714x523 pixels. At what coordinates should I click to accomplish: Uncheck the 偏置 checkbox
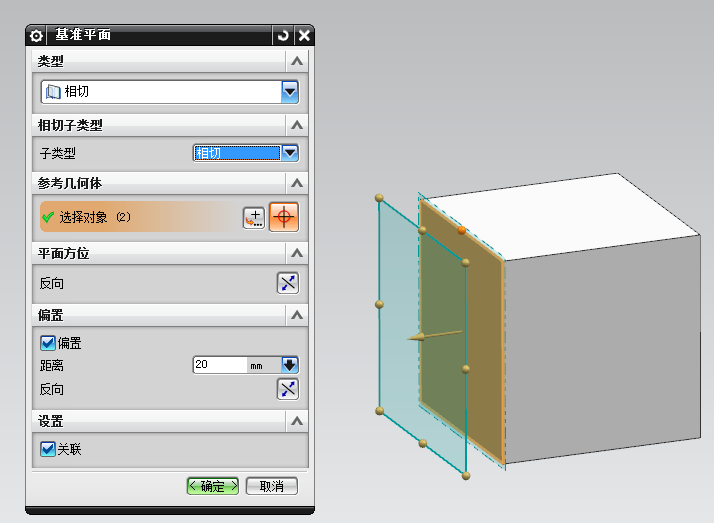48,343
